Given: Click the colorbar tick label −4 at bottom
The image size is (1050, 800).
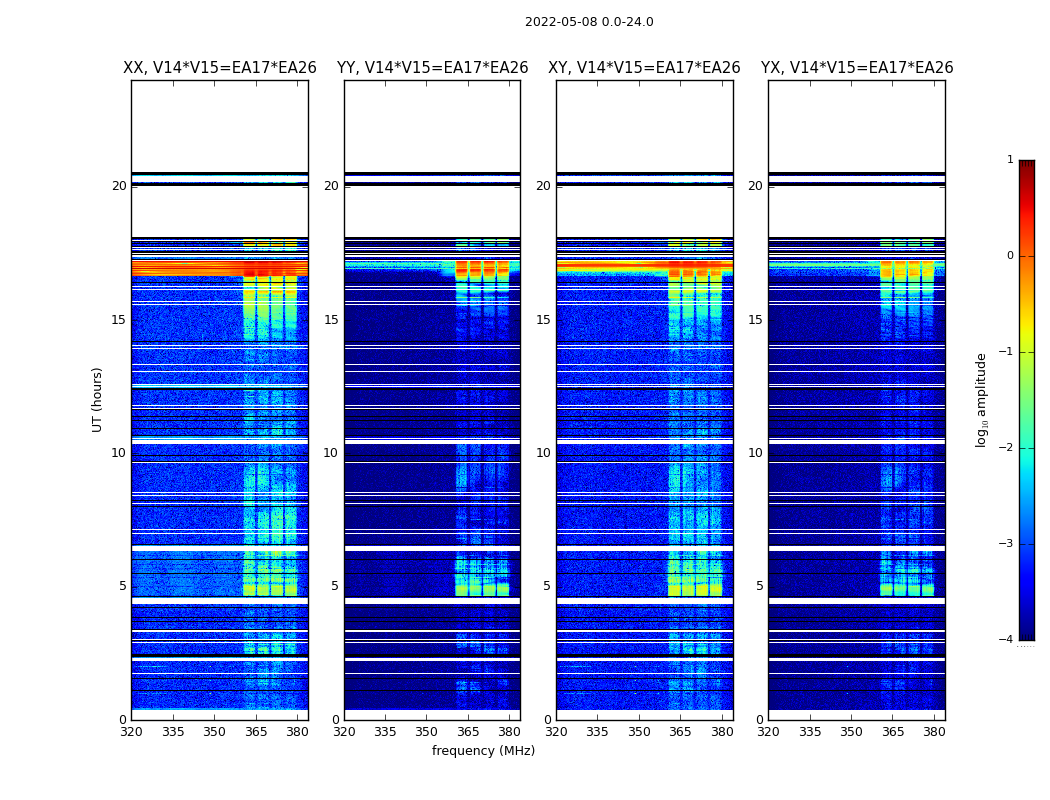Looking at the screenshot, I should tap(1006, 640).
